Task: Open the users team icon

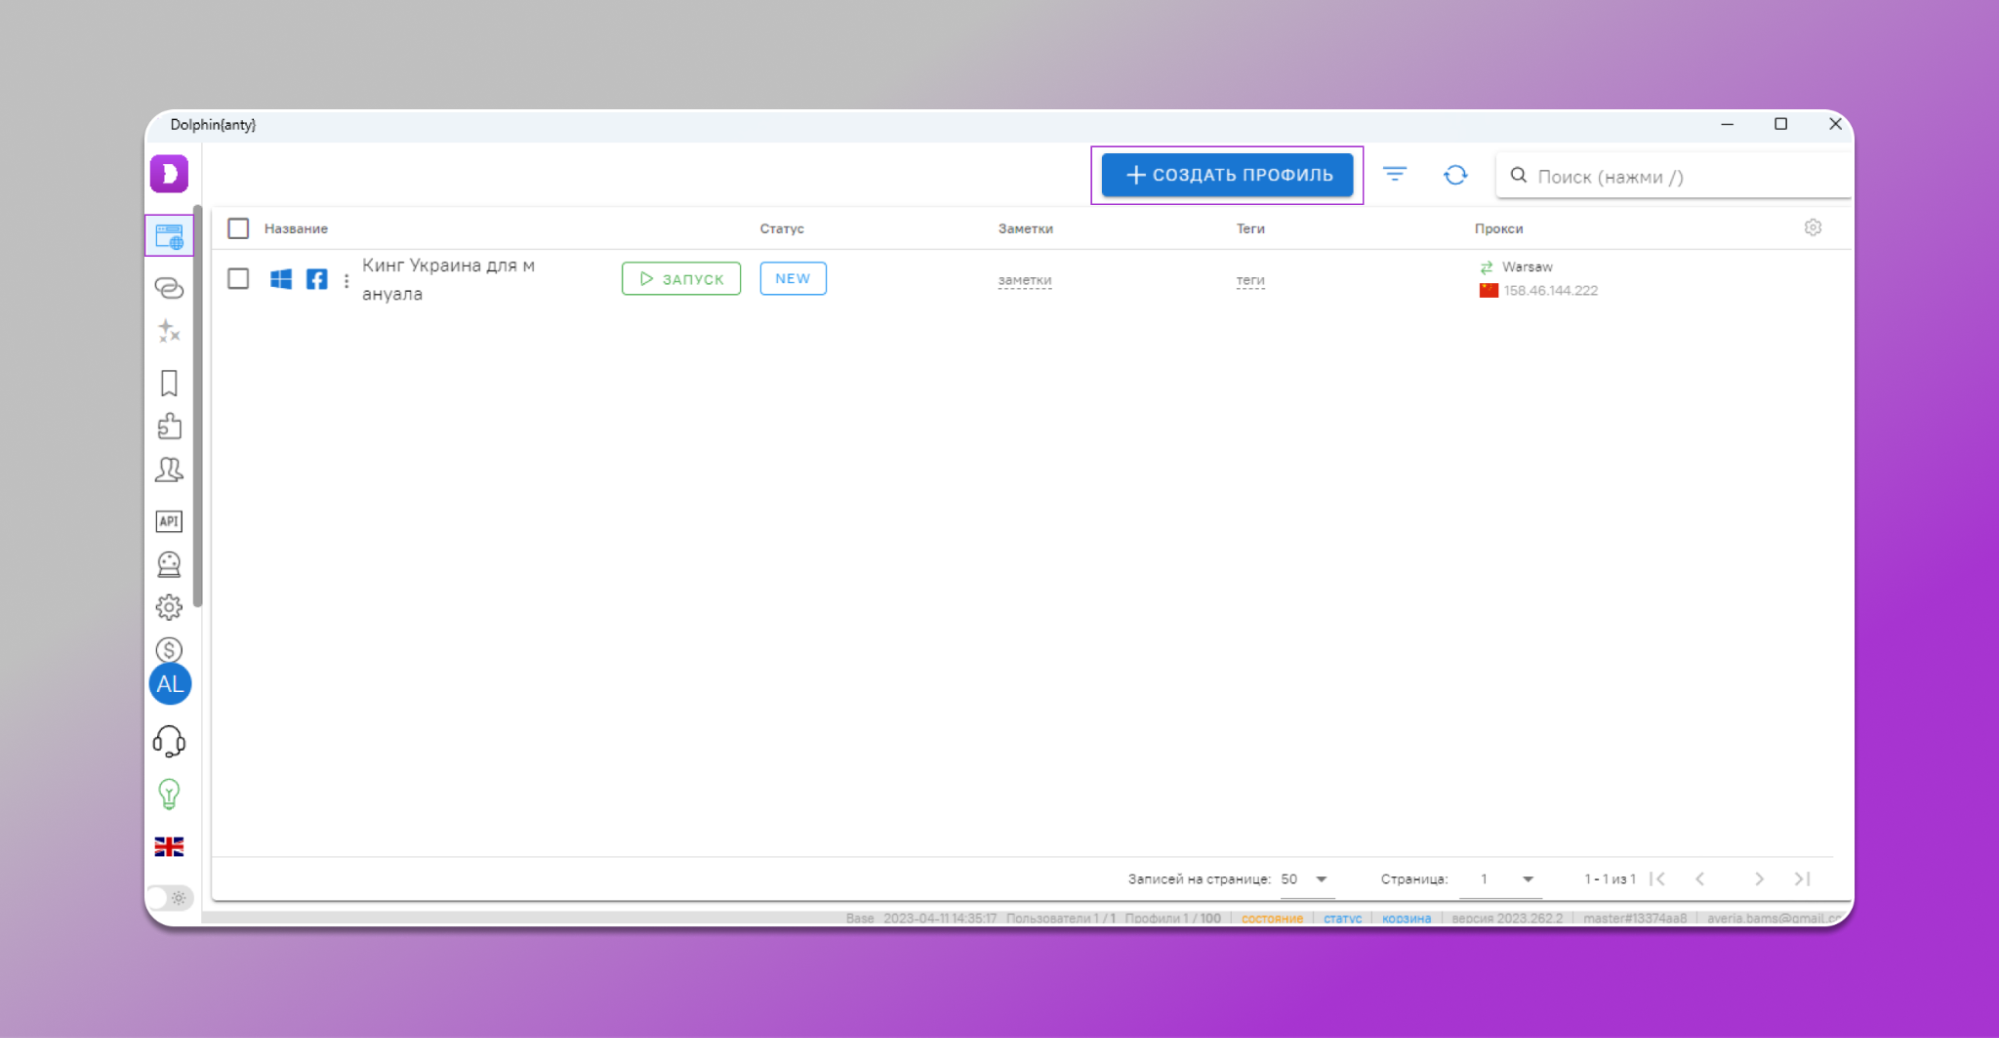Action: [x=169, y=470]
